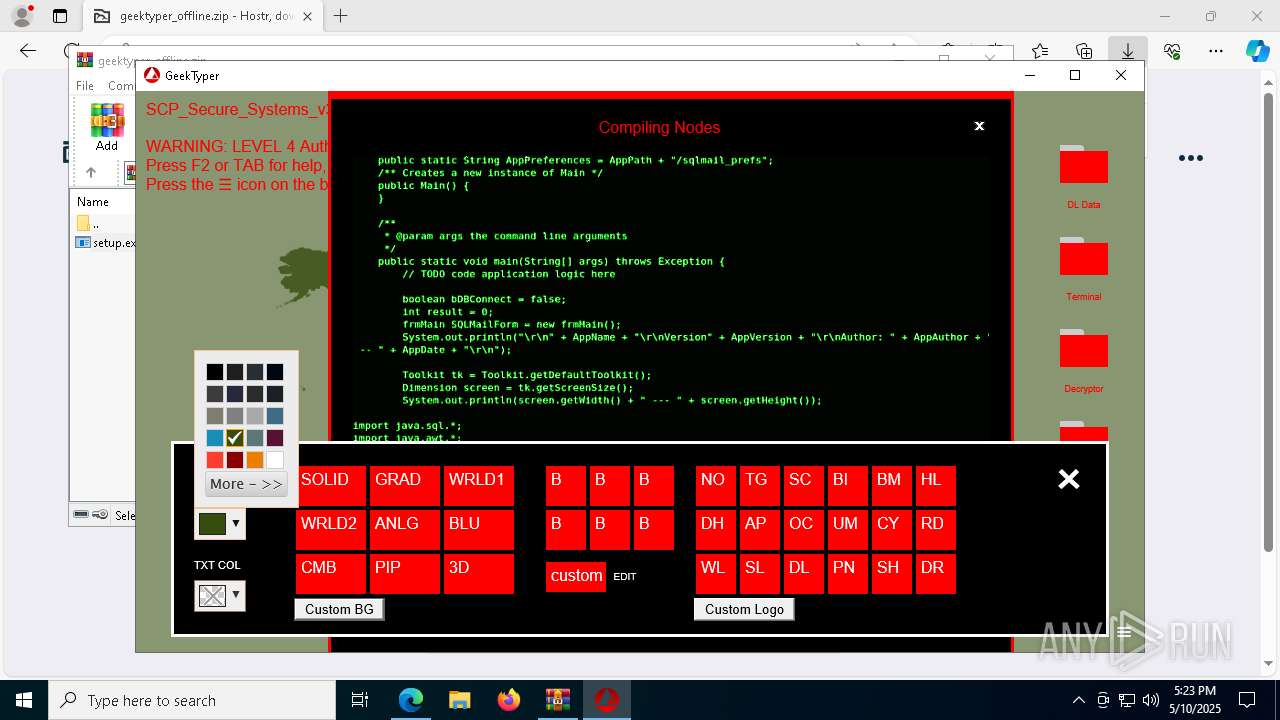Pick the BLU background style

(479, 529)
